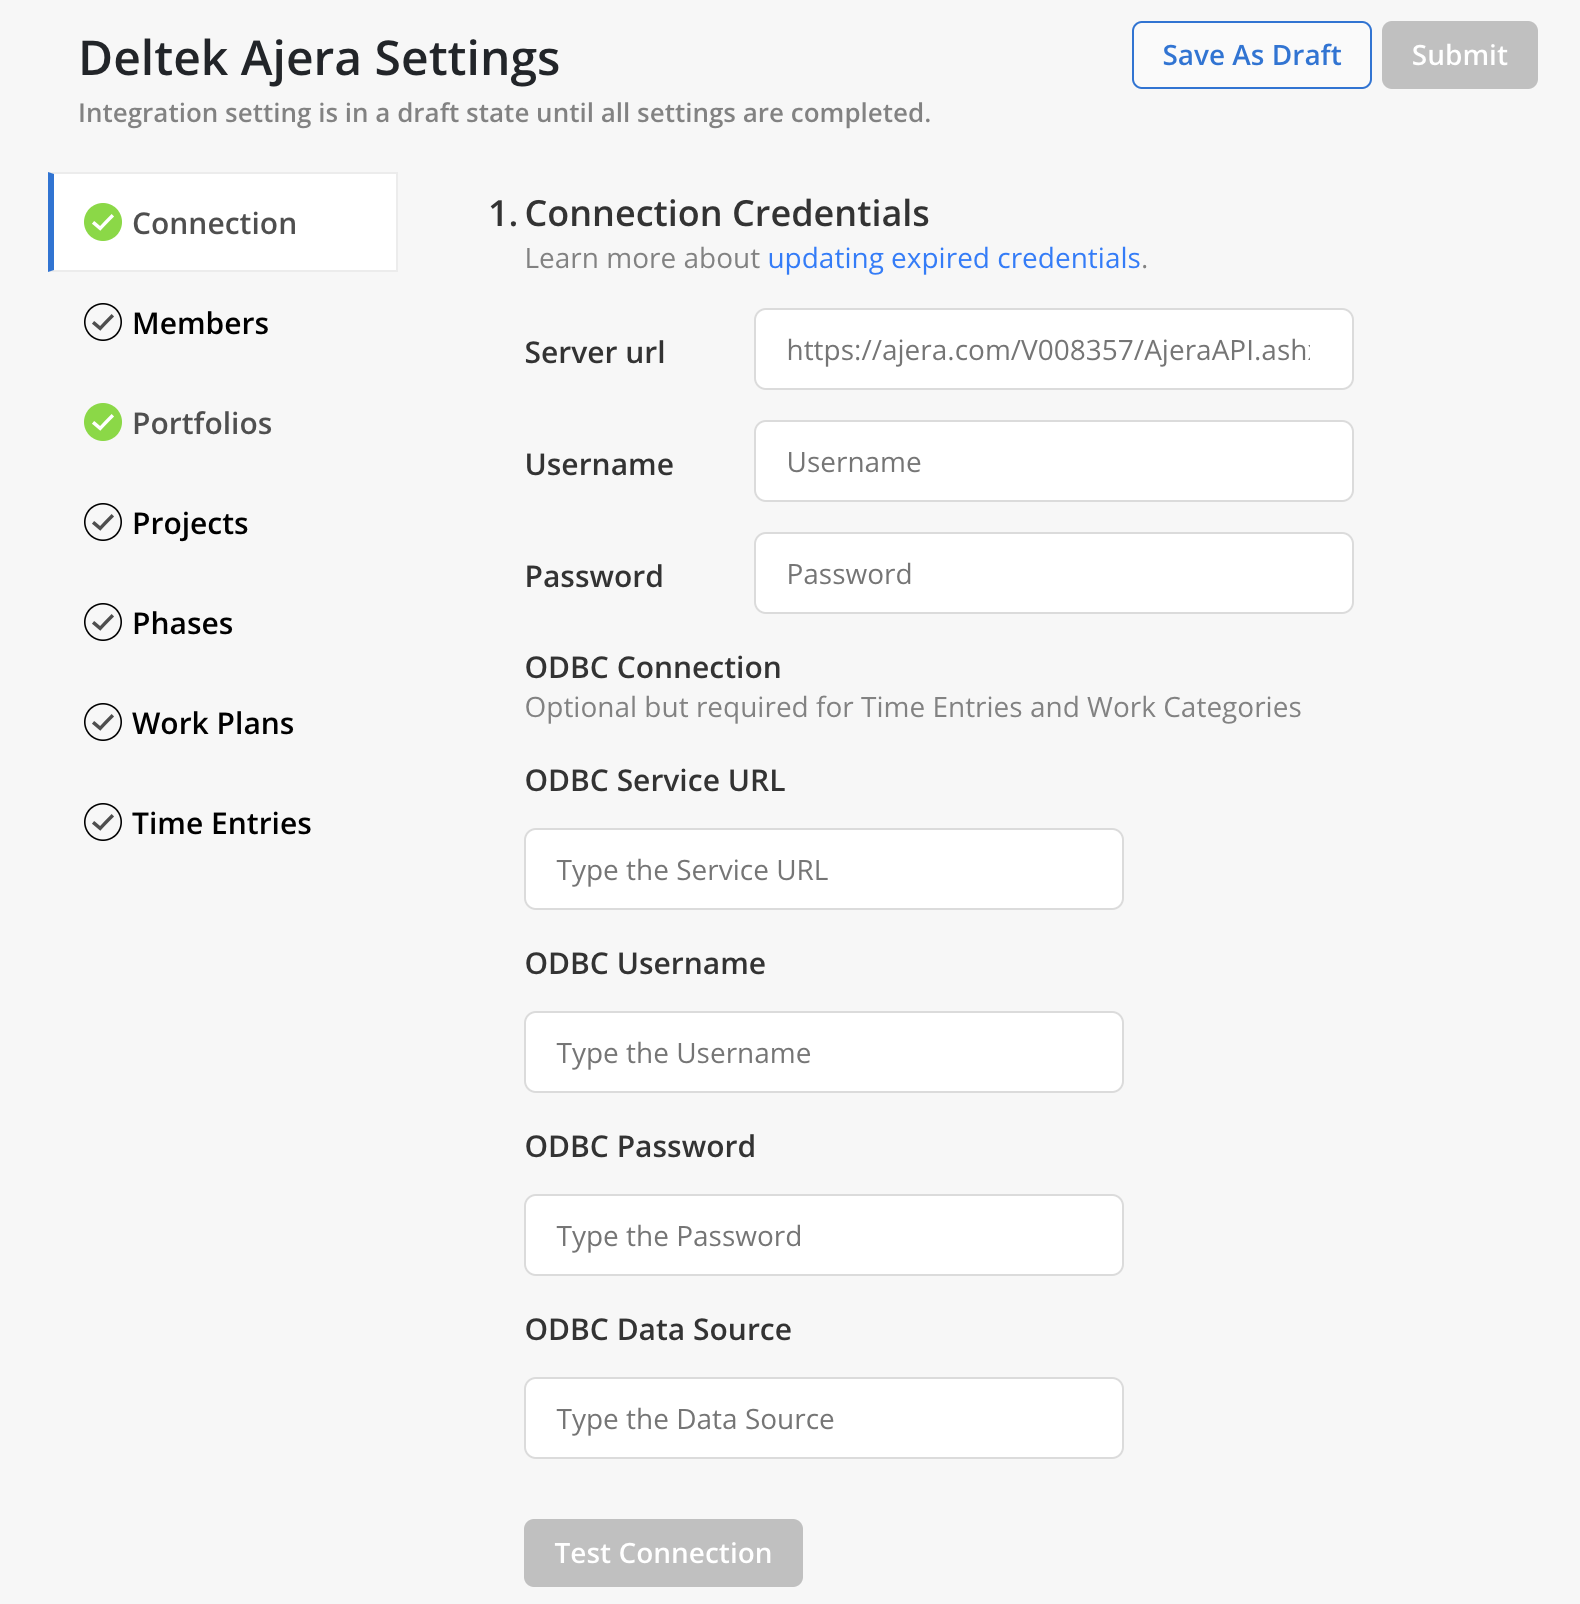Click the draft state notice text

504,113
